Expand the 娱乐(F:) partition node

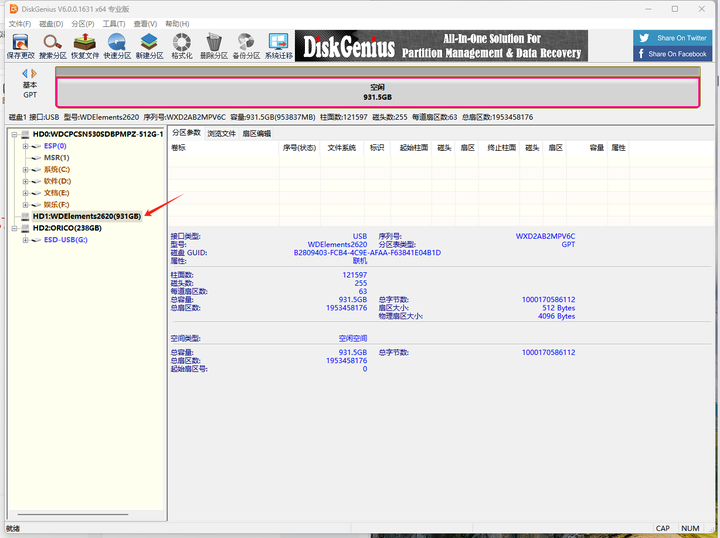click(x=25, y=205)
